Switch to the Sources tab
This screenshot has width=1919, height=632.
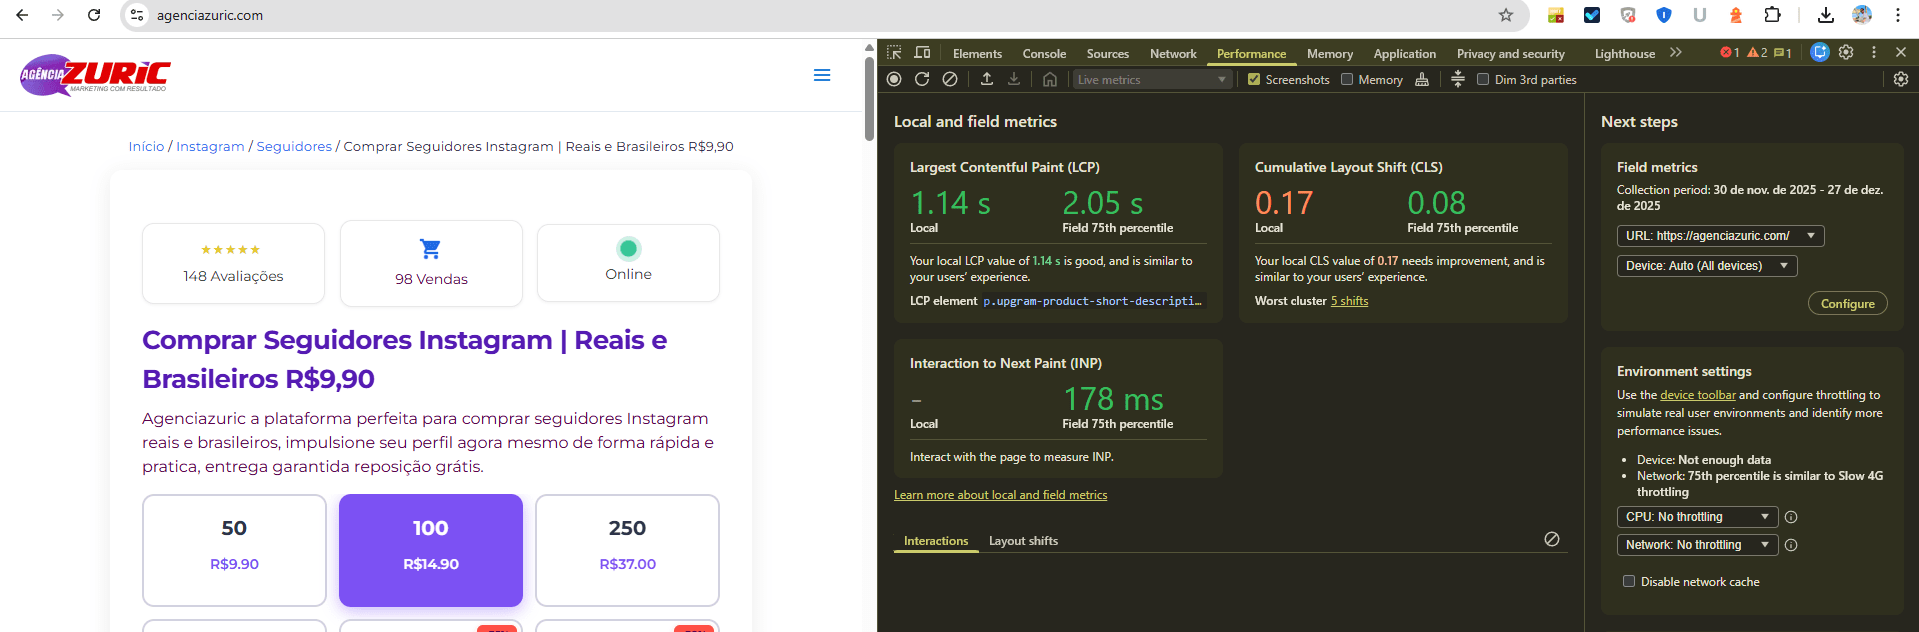(1108, 53)
